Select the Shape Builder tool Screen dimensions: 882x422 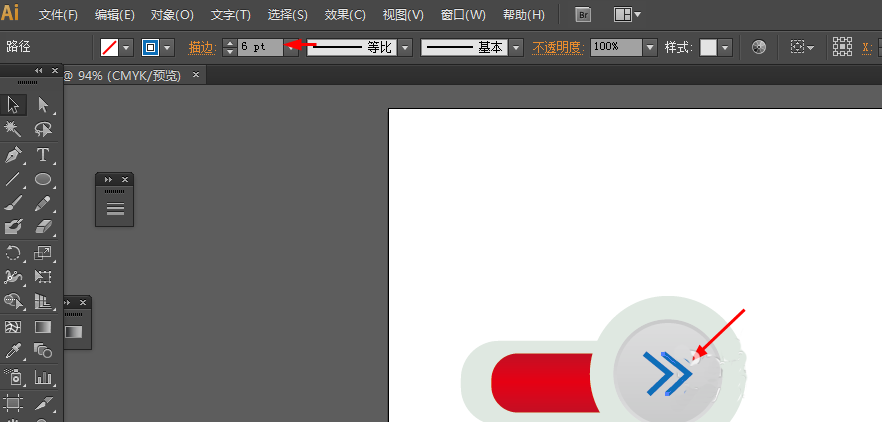tap(13, 301)
